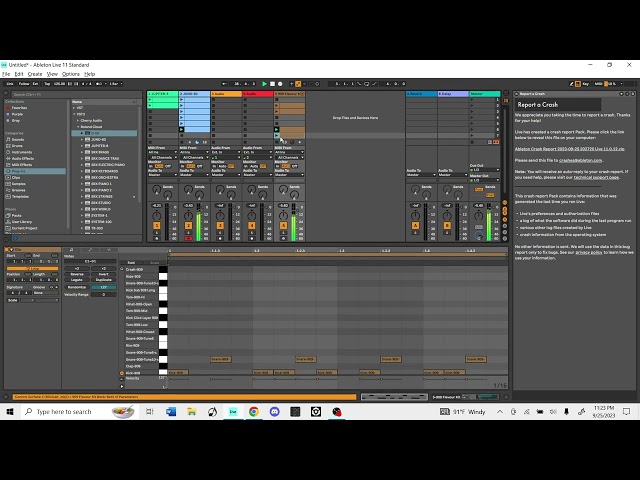The height and width of the screenshot is (480, 640).
Task: Start playback with the green Play button
Action: click(264, 84)
